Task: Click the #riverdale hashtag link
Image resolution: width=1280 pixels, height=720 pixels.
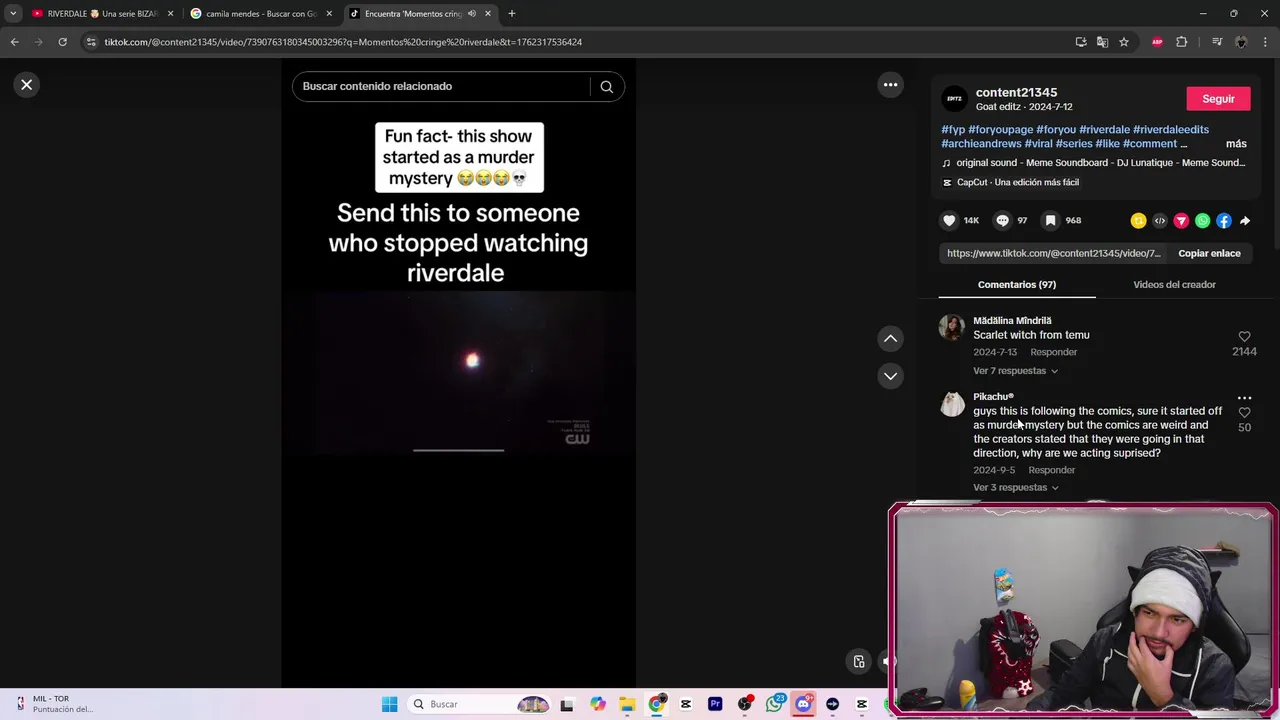Action: (1104, 130)
